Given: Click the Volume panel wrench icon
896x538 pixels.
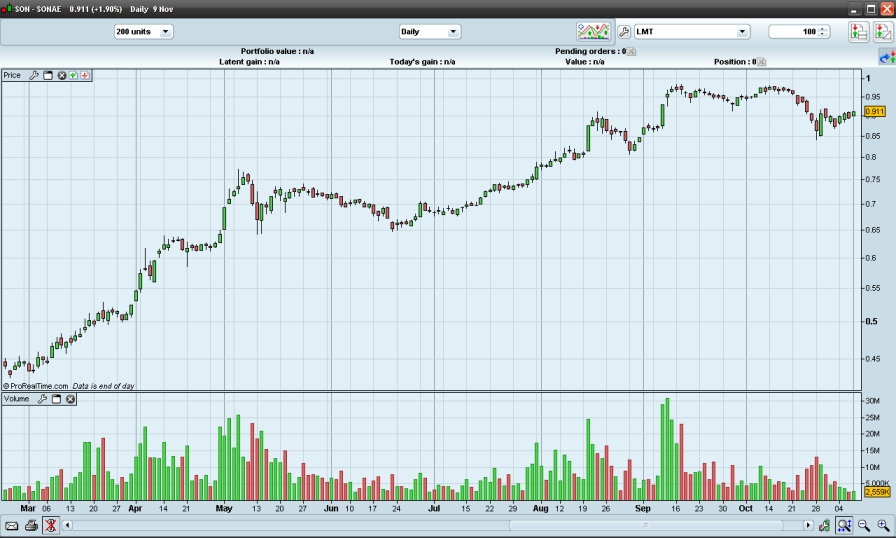Looking at the screenshot, I should [x=43, y=399].
